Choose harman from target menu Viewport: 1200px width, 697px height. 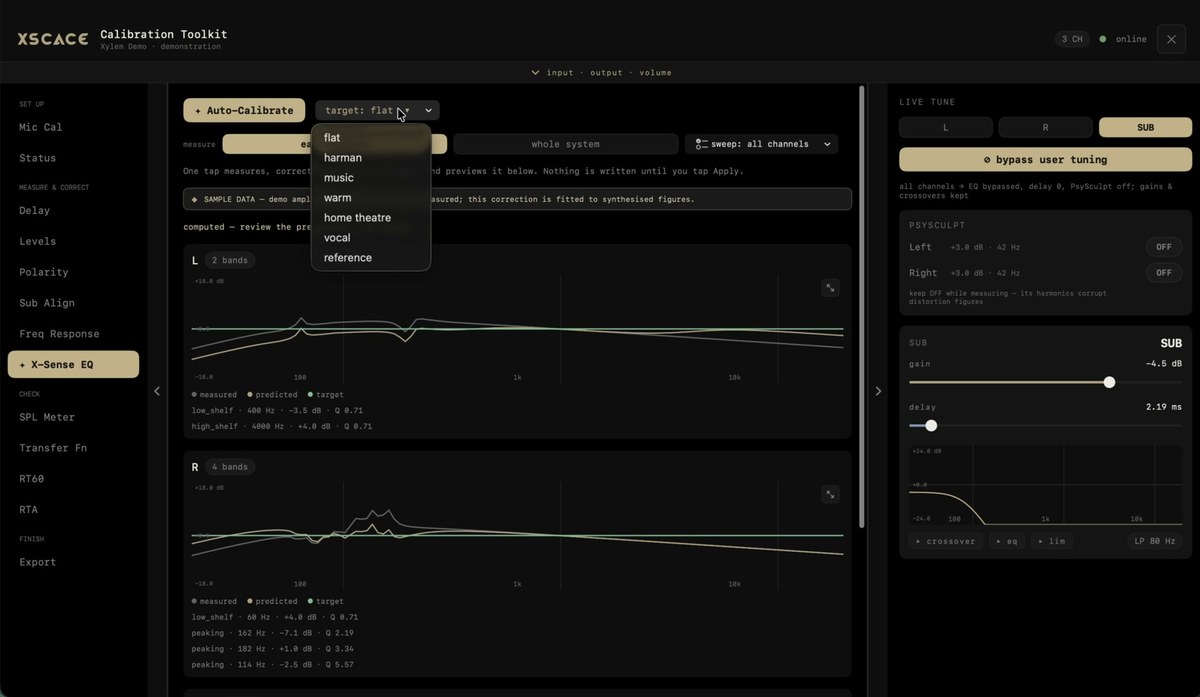pos(371,158)
